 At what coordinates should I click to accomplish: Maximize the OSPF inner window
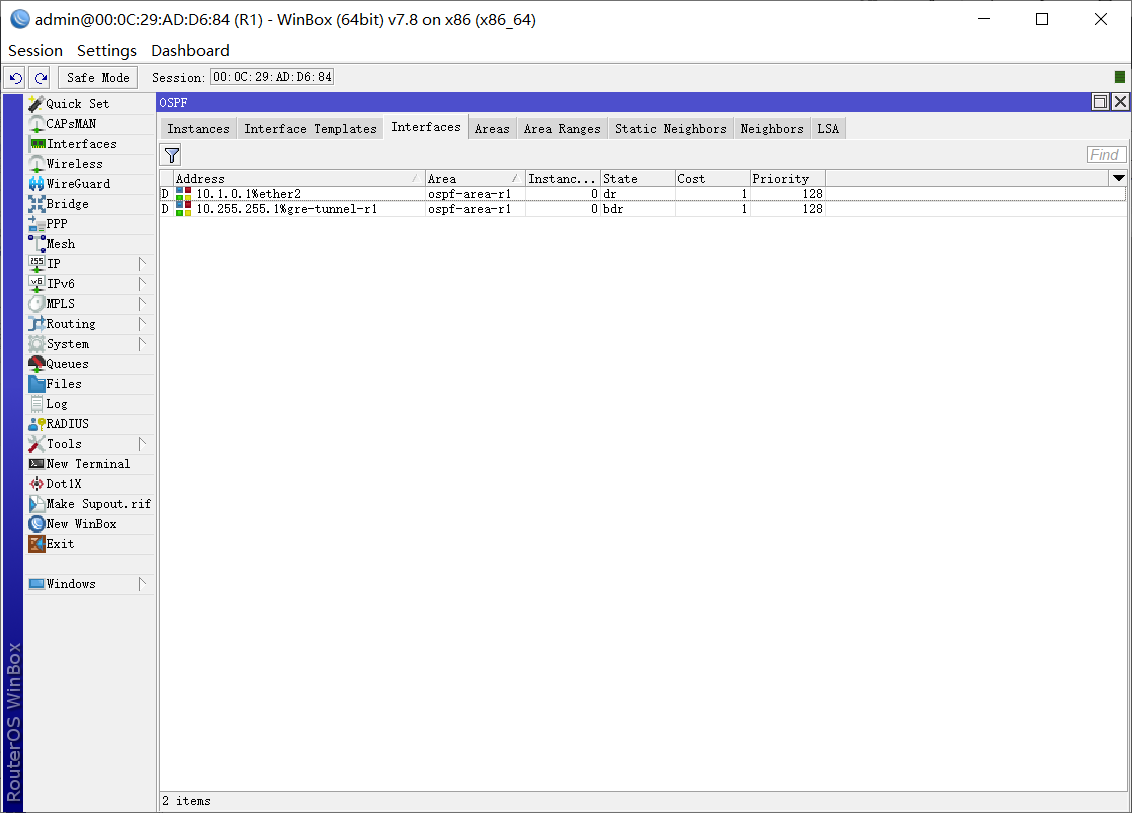click(x=1100, y=102)
